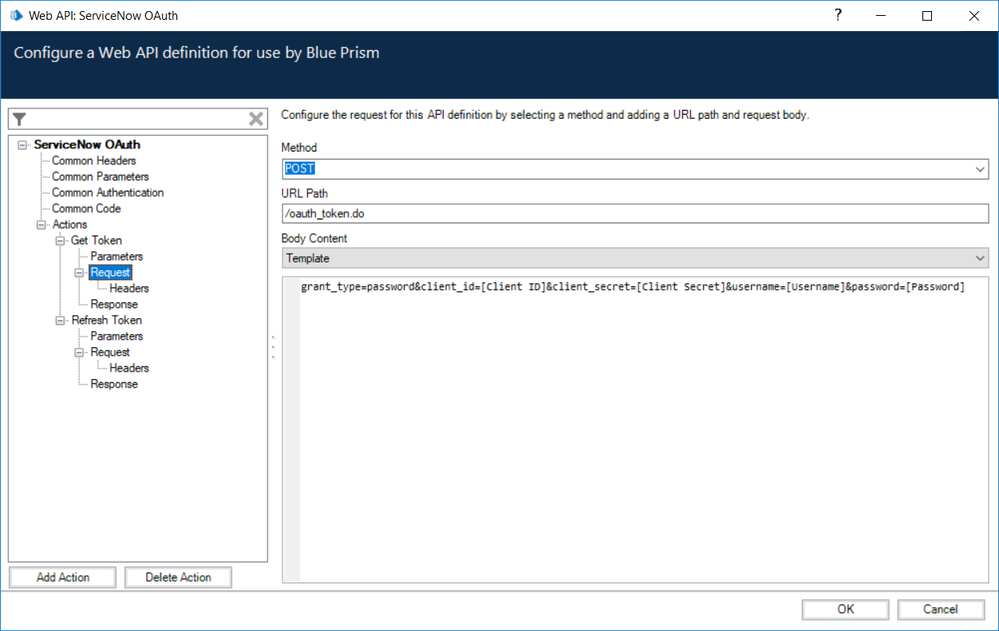Select the highlighted Request under Get Token
Screen dimensions: 999x631
110,272
